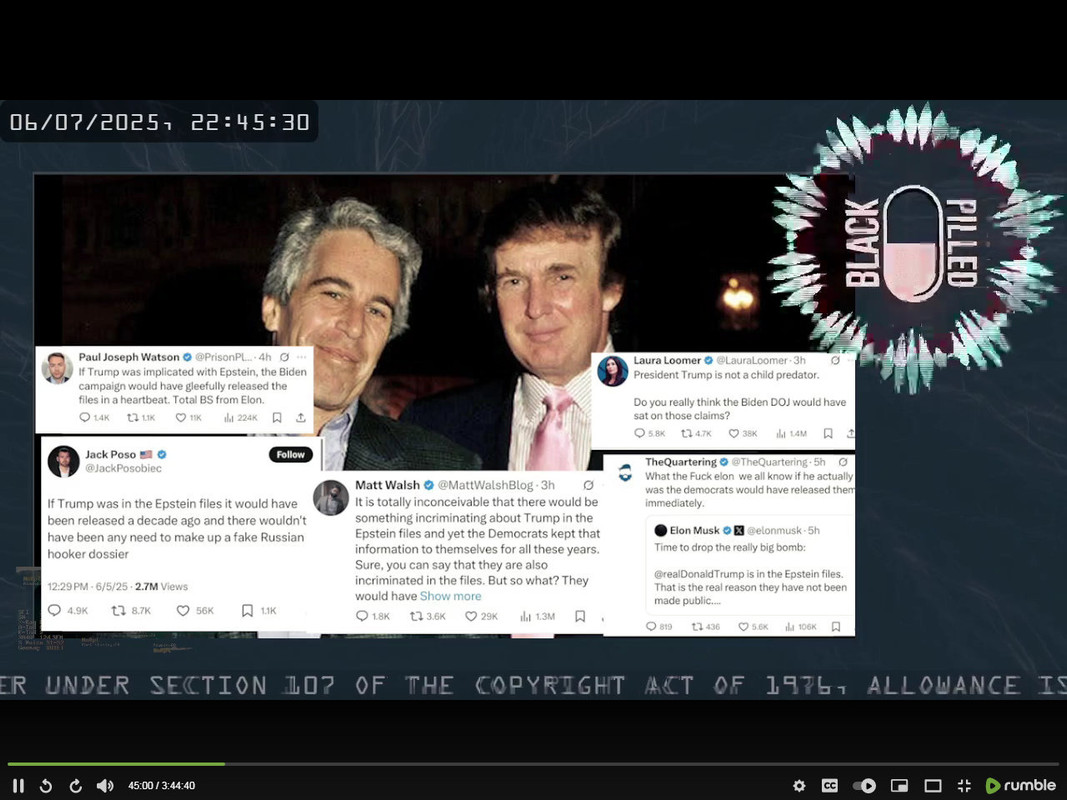Rewind the video with the back arrow
The image size is (1067, 800).
pyautogui.click(x=46, y=786)
